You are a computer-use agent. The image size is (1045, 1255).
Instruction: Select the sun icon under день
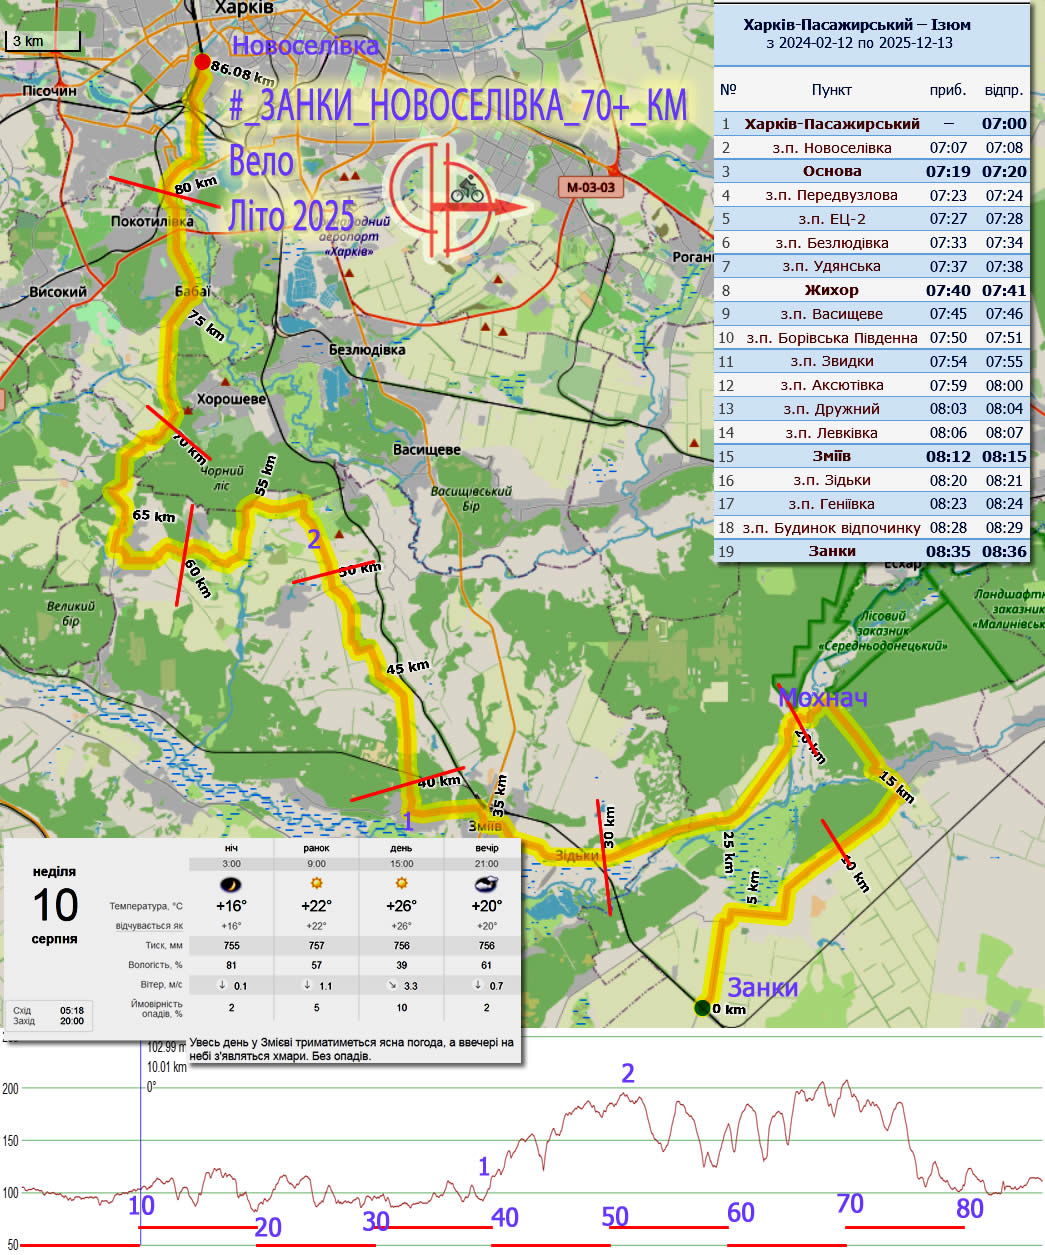tap(401, 884)
